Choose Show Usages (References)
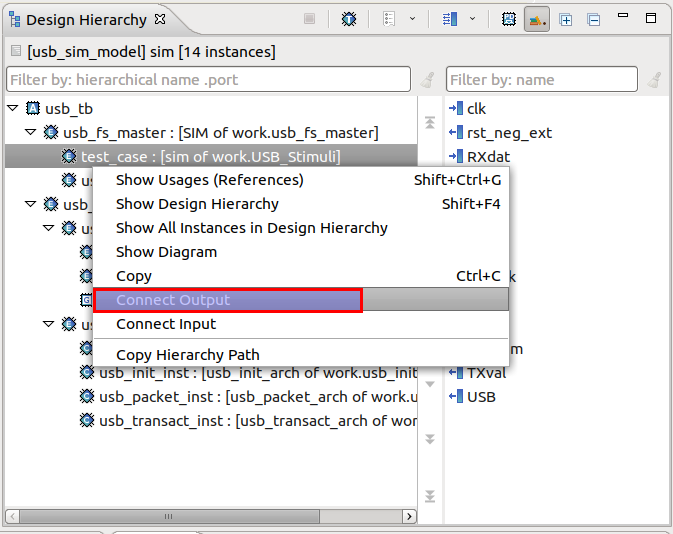Viewport: 673px width, 534px height. [301, 180]
